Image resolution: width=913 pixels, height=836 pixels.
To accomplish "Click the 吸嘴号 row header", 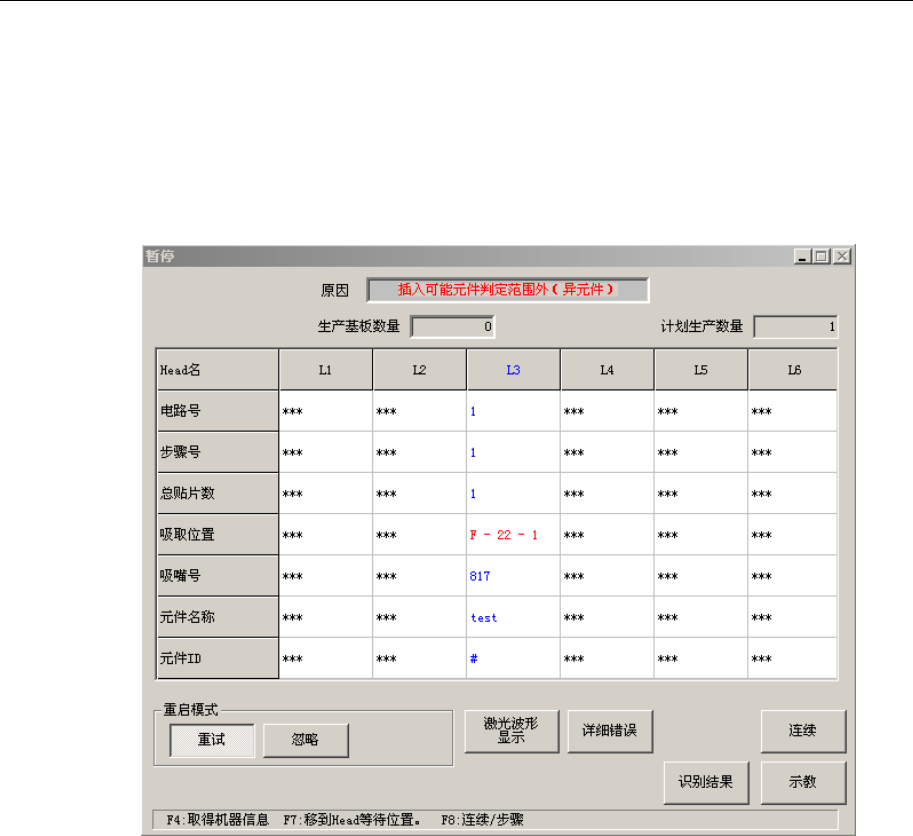I will 218,576.
